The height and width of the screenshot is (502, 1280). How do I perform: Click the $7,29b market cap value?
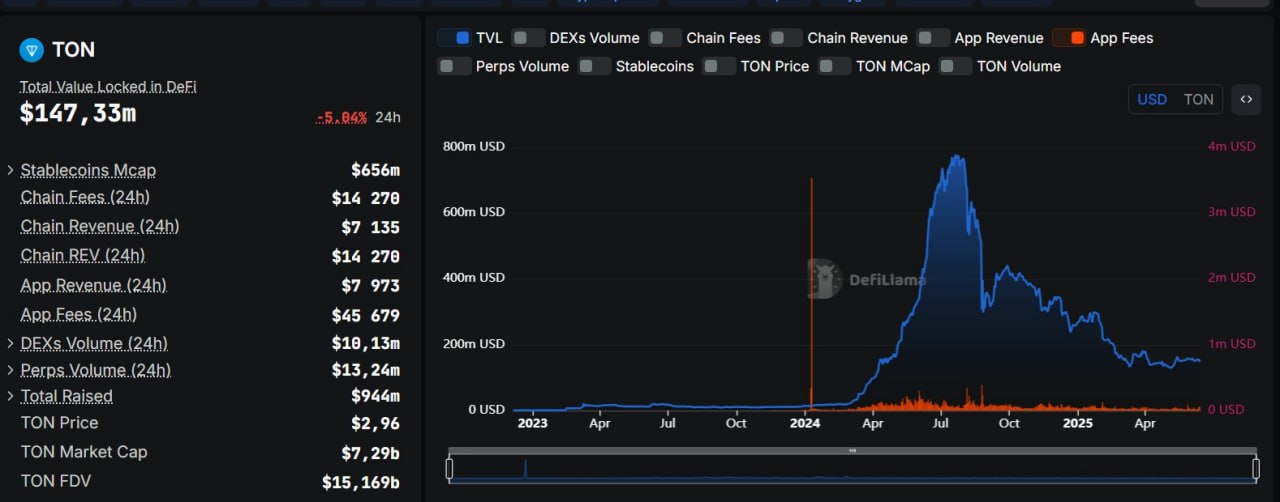(370, 453)
